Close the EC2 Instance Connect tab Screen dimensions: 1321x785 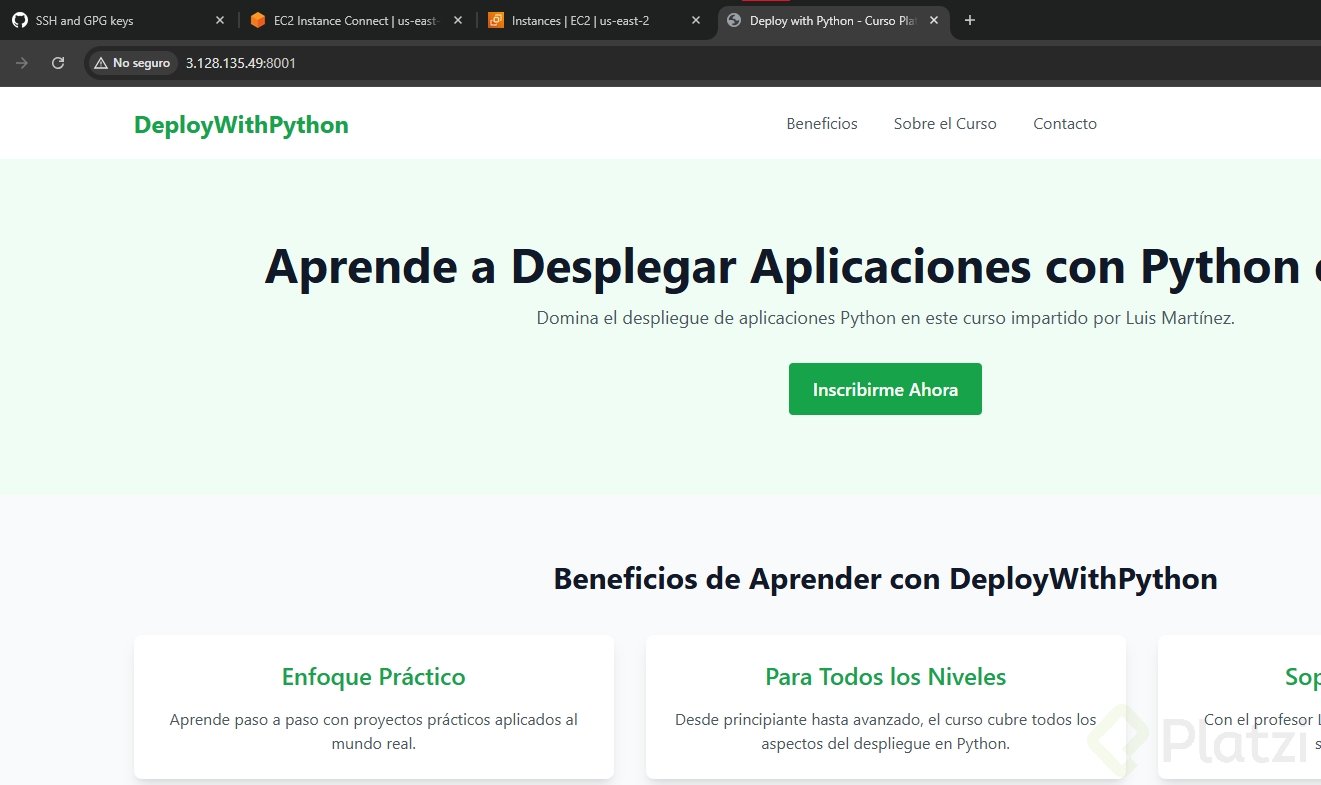458,20
